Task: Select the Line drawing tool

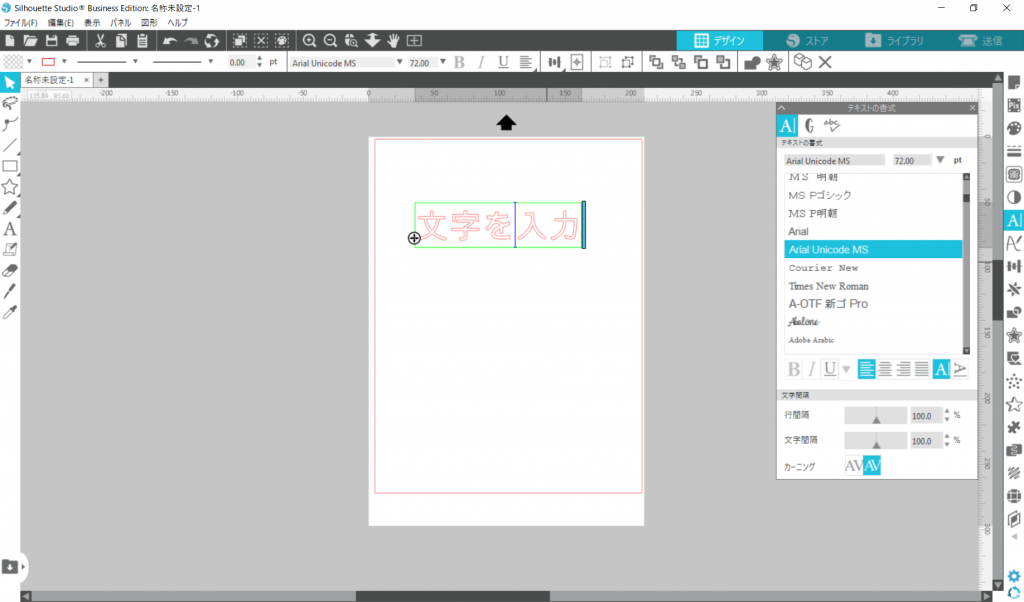Action: click(x=10, y=145)
